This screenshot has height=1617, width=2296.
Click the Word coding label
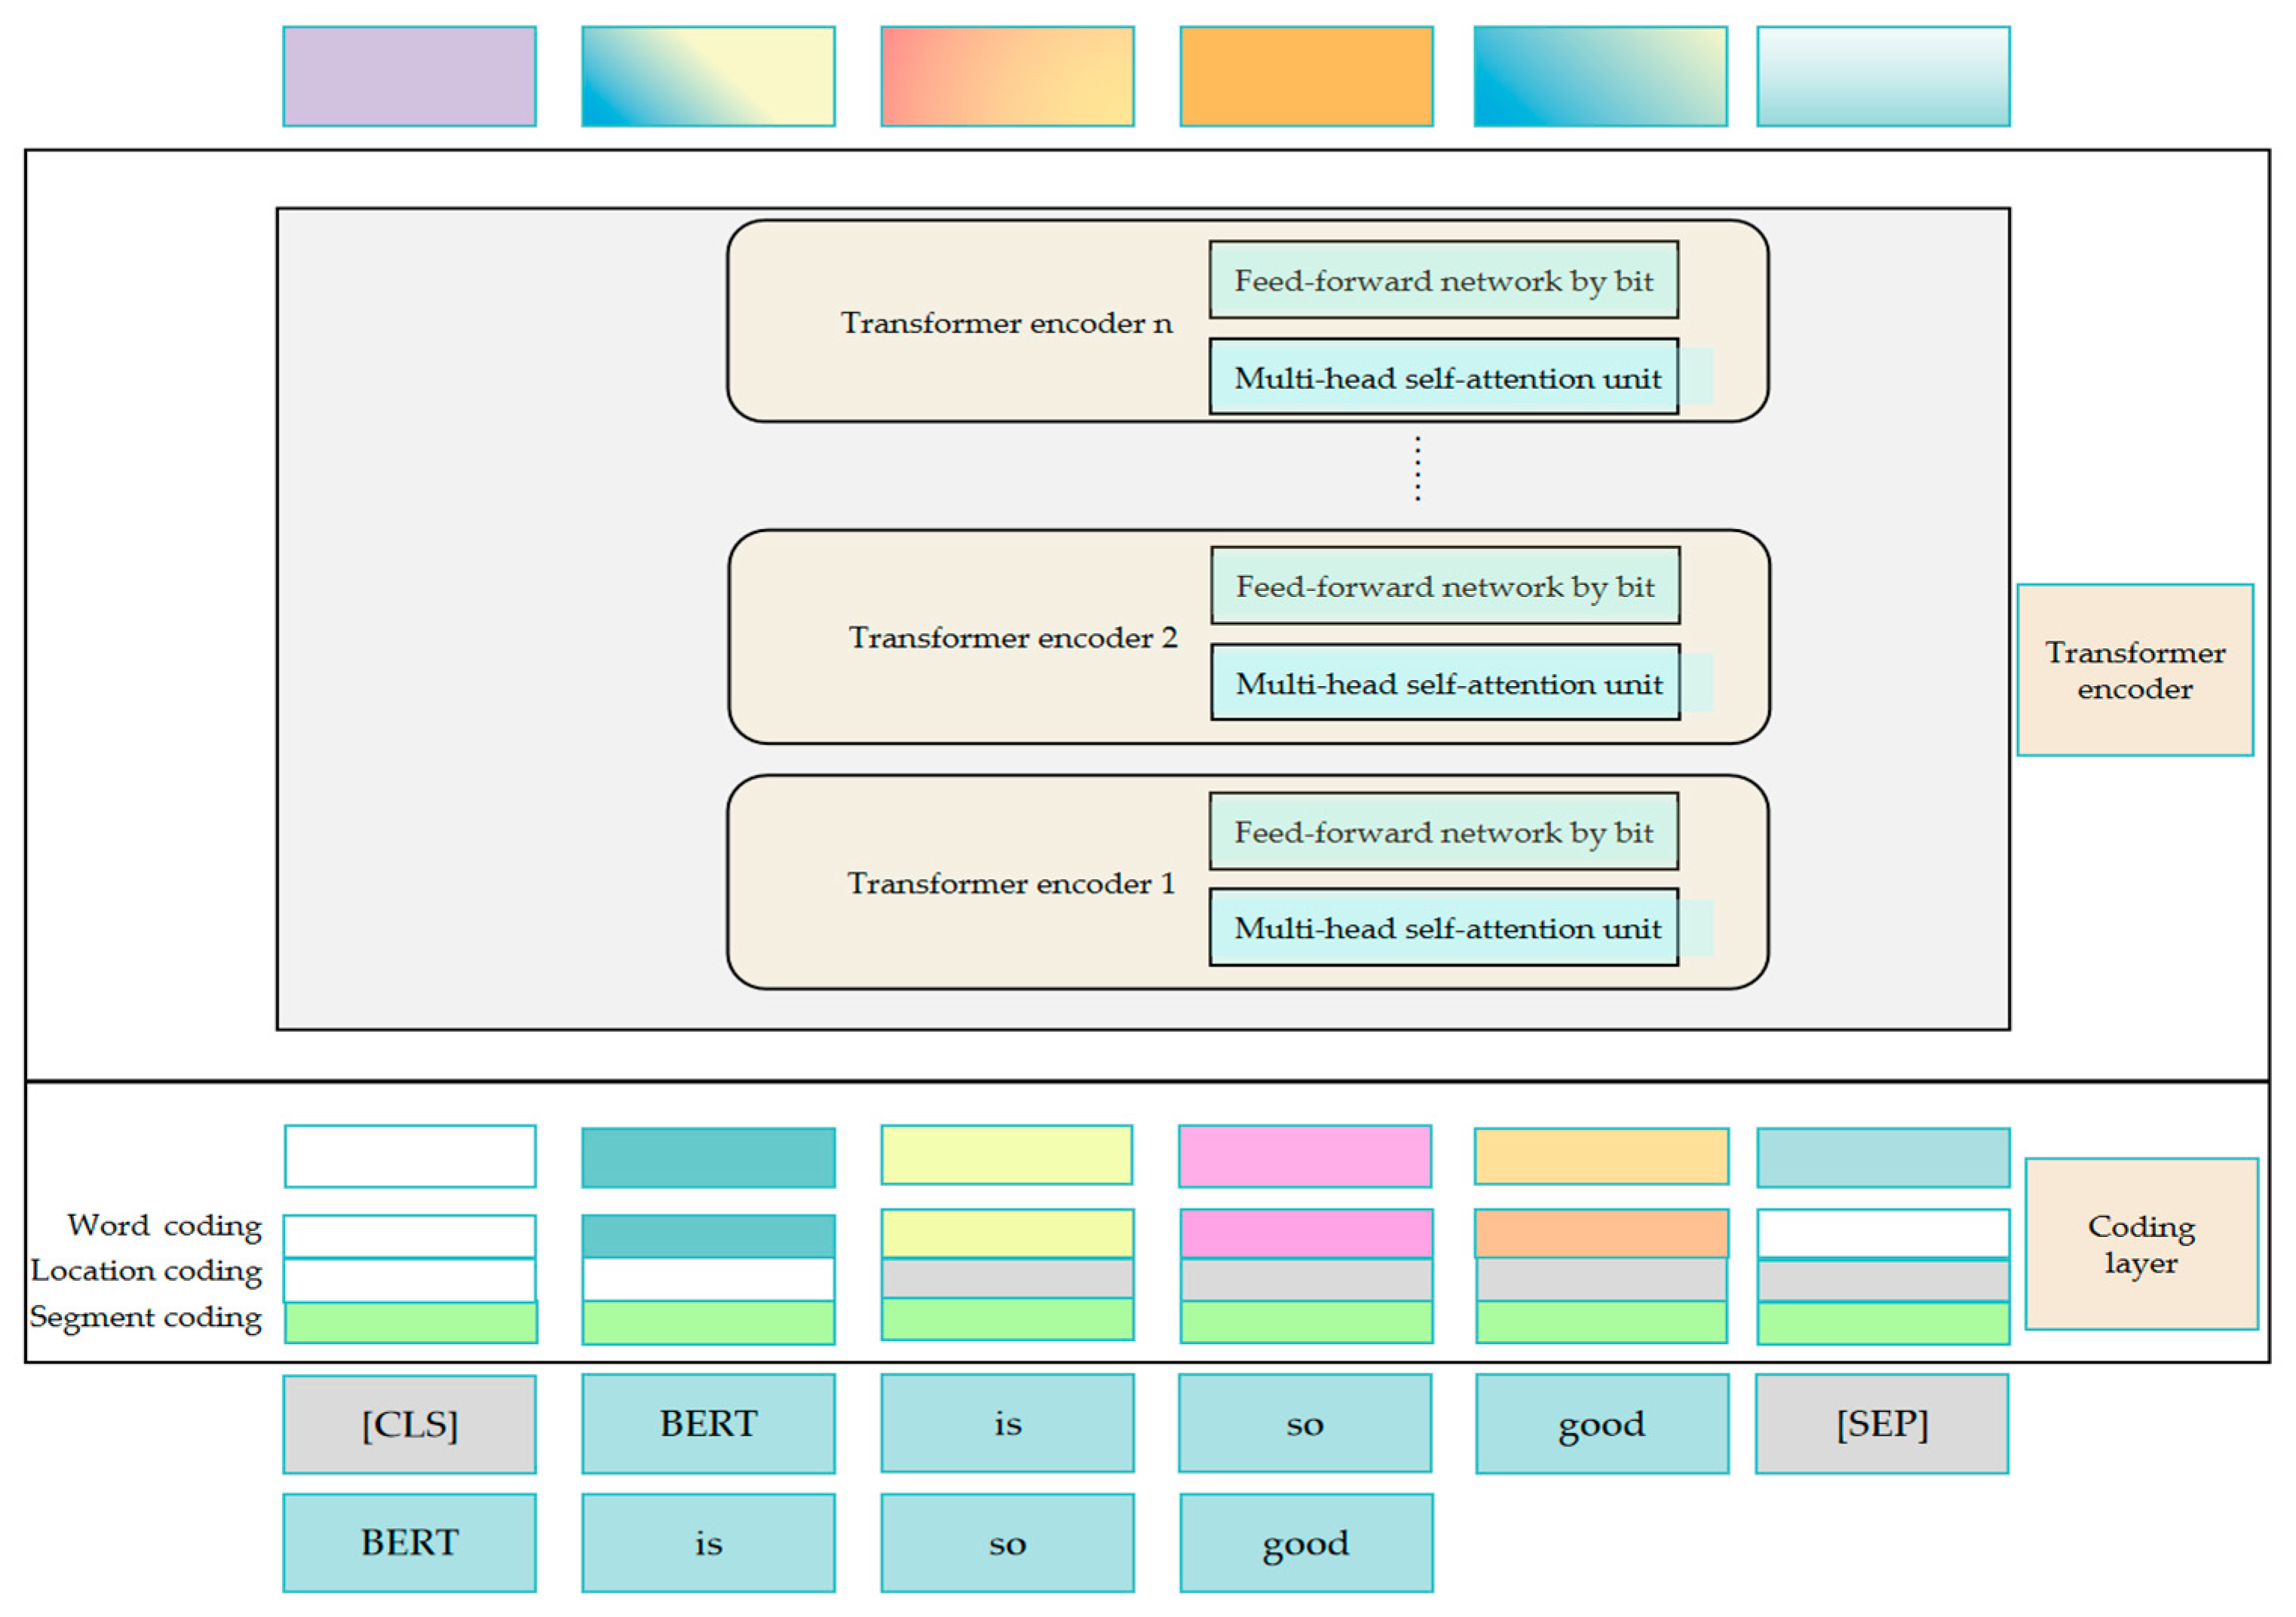(165, 1226)
